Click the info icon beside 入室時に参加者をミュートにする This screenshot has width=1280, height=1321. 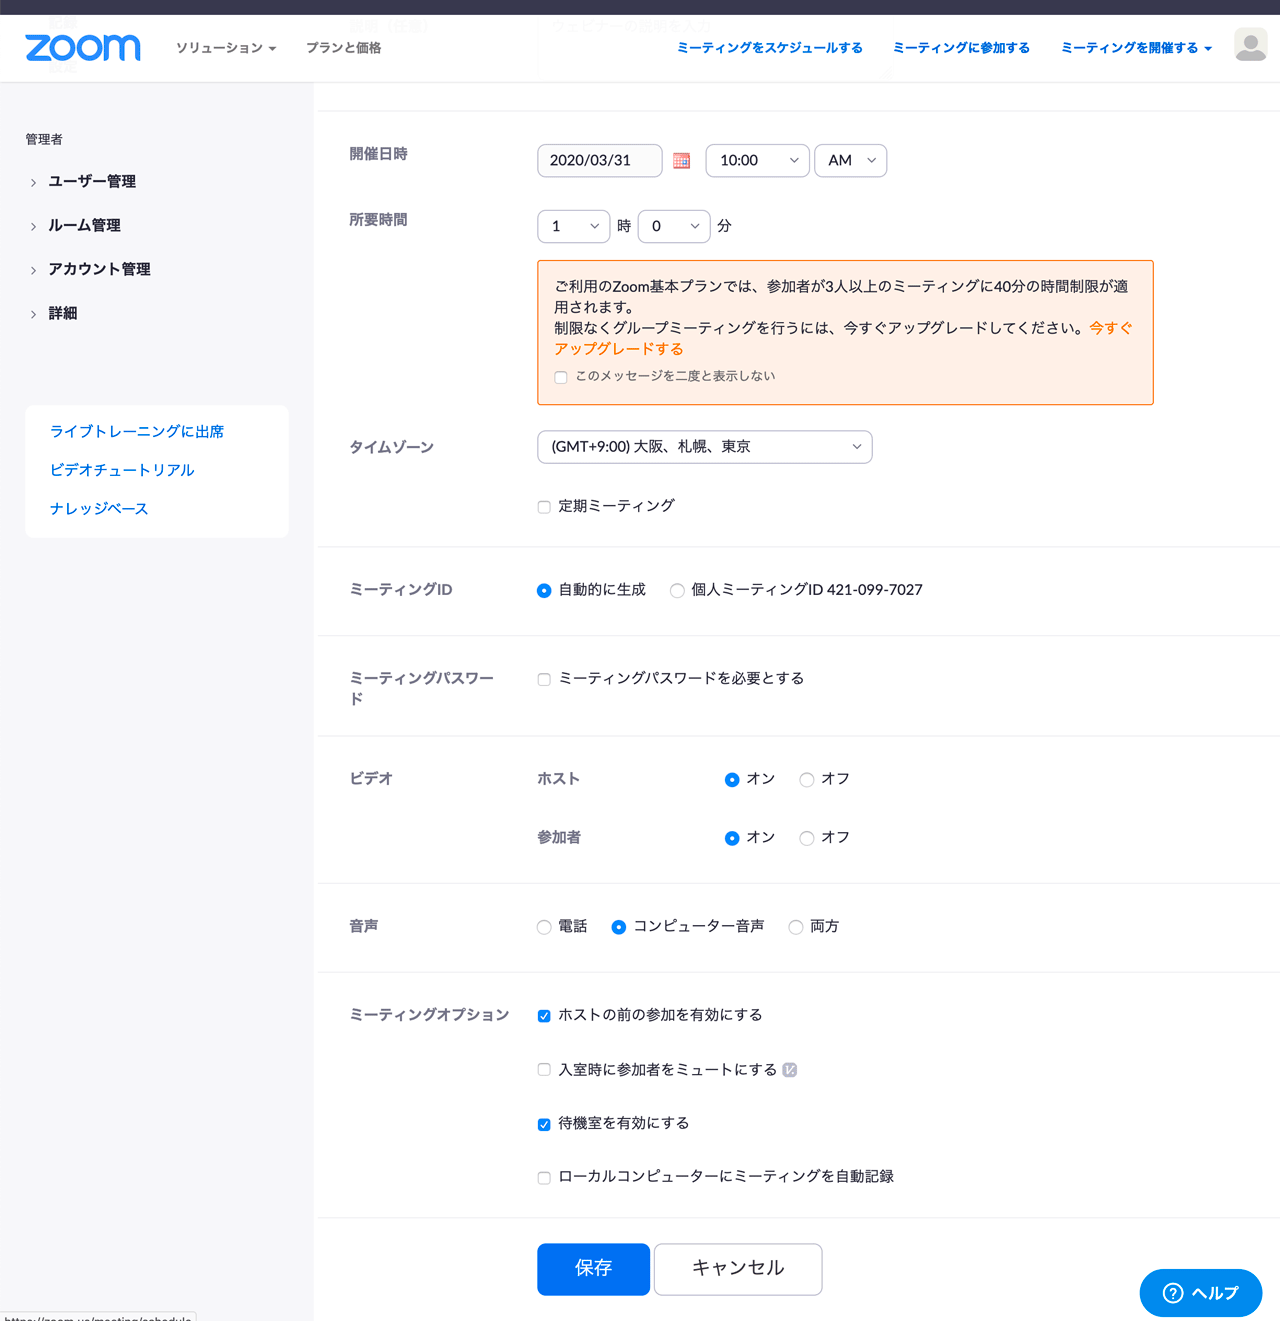click(x=790, y=1070)
